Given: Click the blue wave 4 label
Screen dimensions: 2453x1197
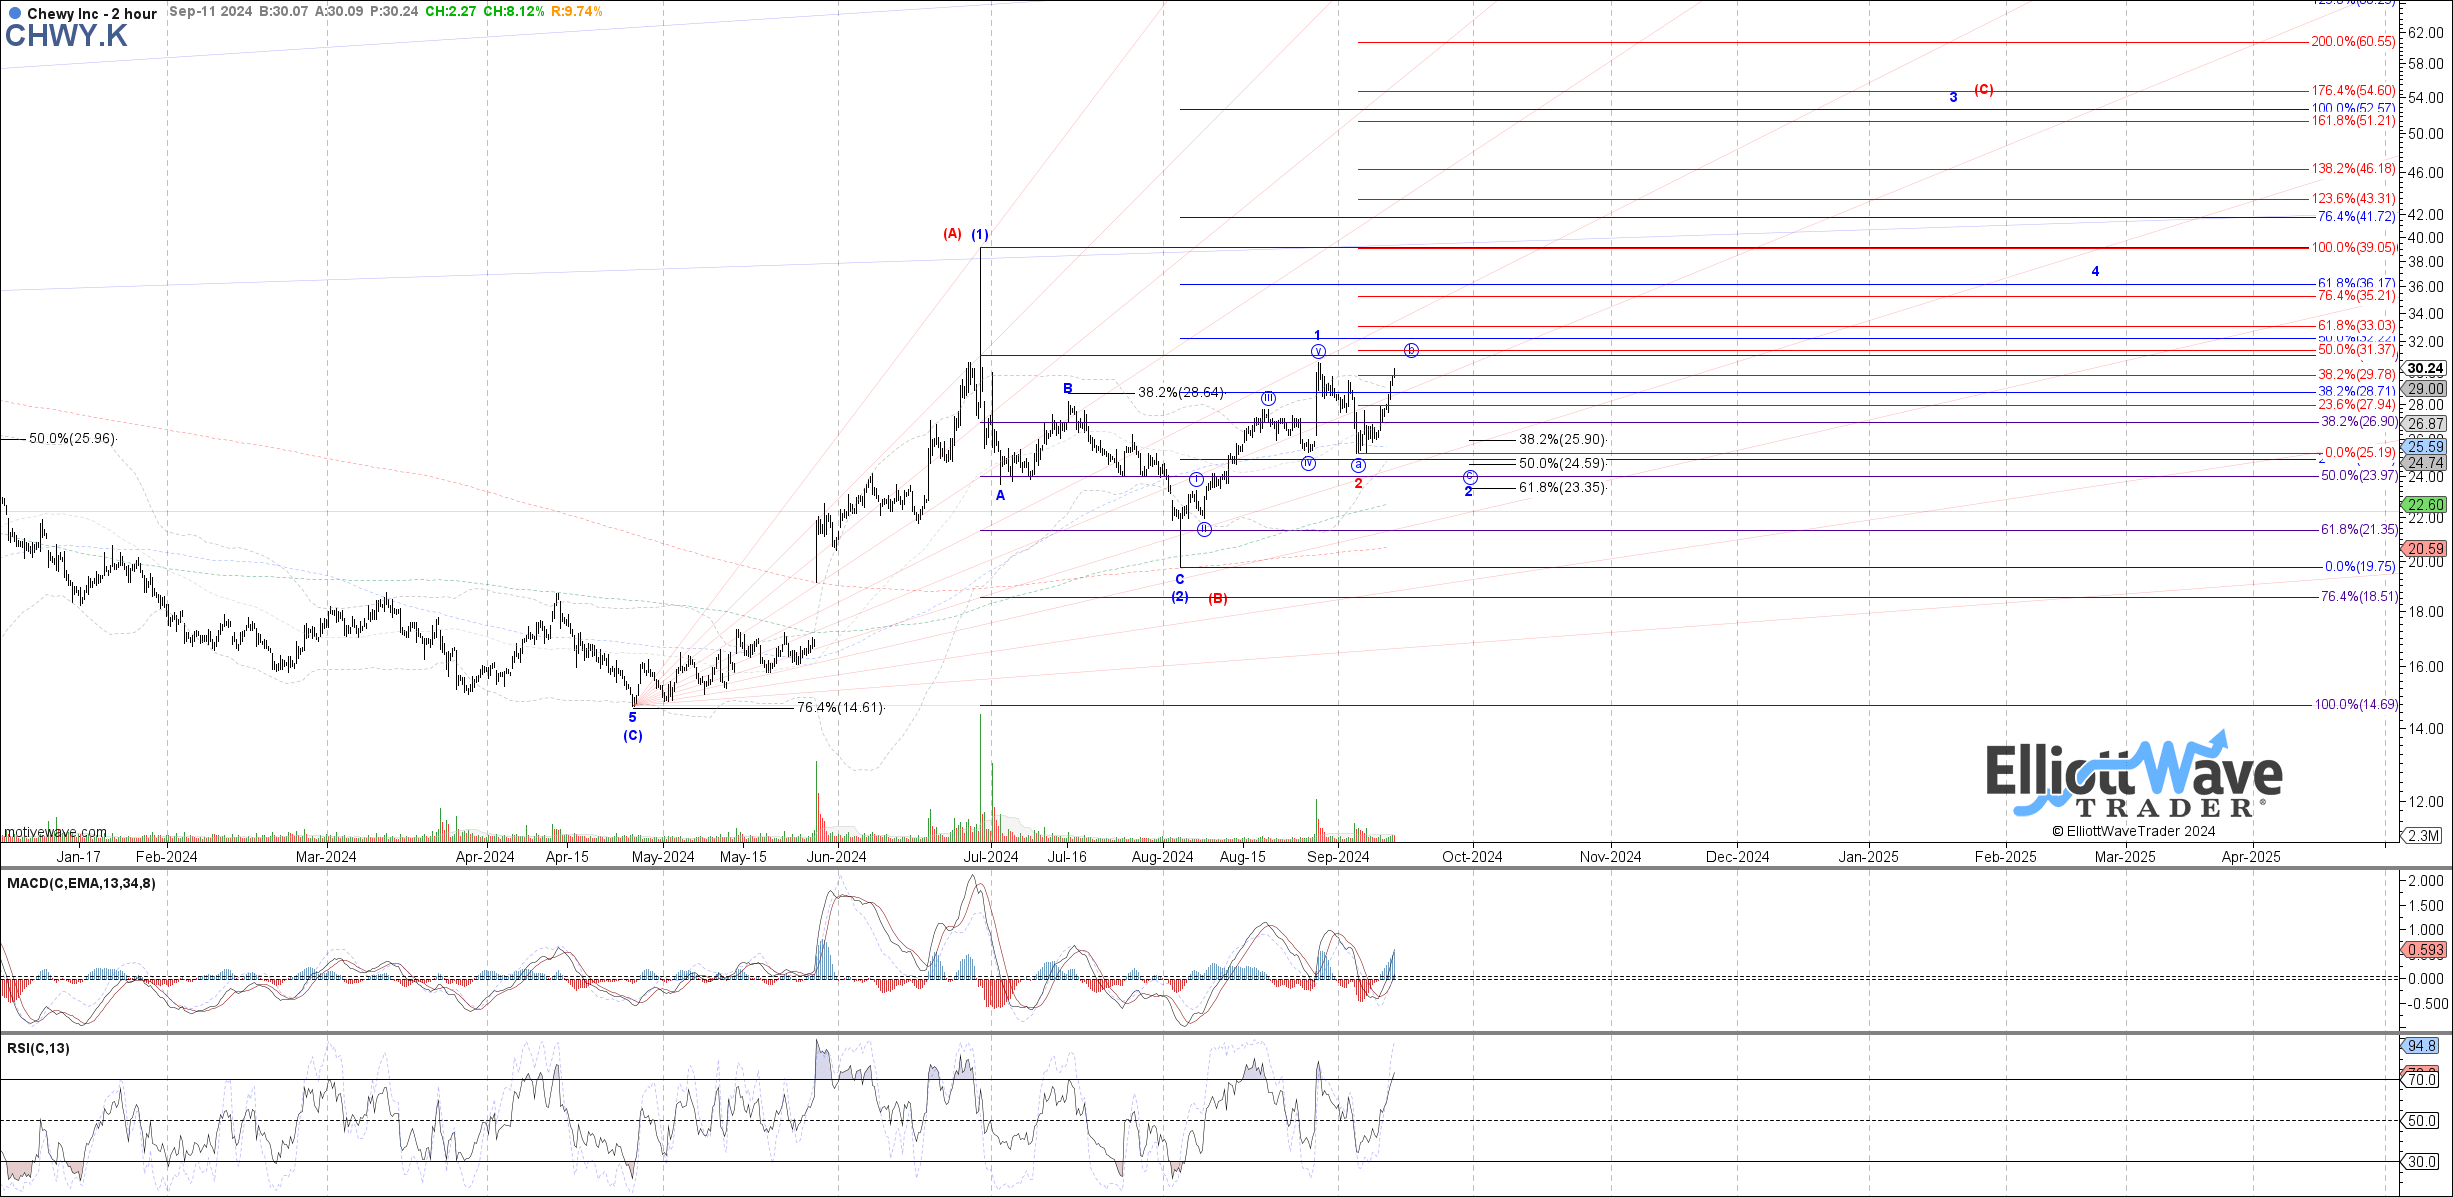Looking at the screenshot, I should click(2095, 271).
